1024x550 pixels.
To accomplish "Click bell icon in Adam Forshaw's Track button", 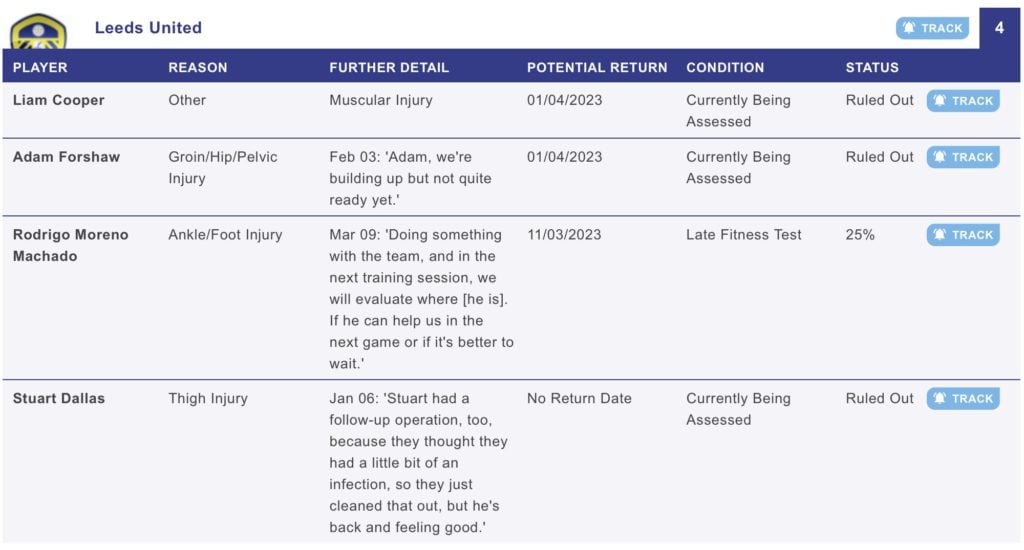I will click(939, 157).
